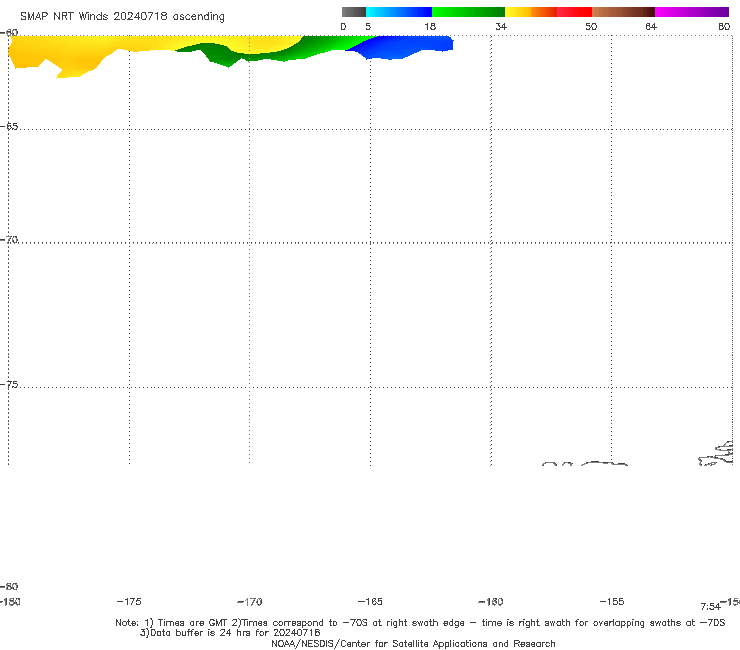
Task: Click the color bar label '18'
Action: coord(430,26)
